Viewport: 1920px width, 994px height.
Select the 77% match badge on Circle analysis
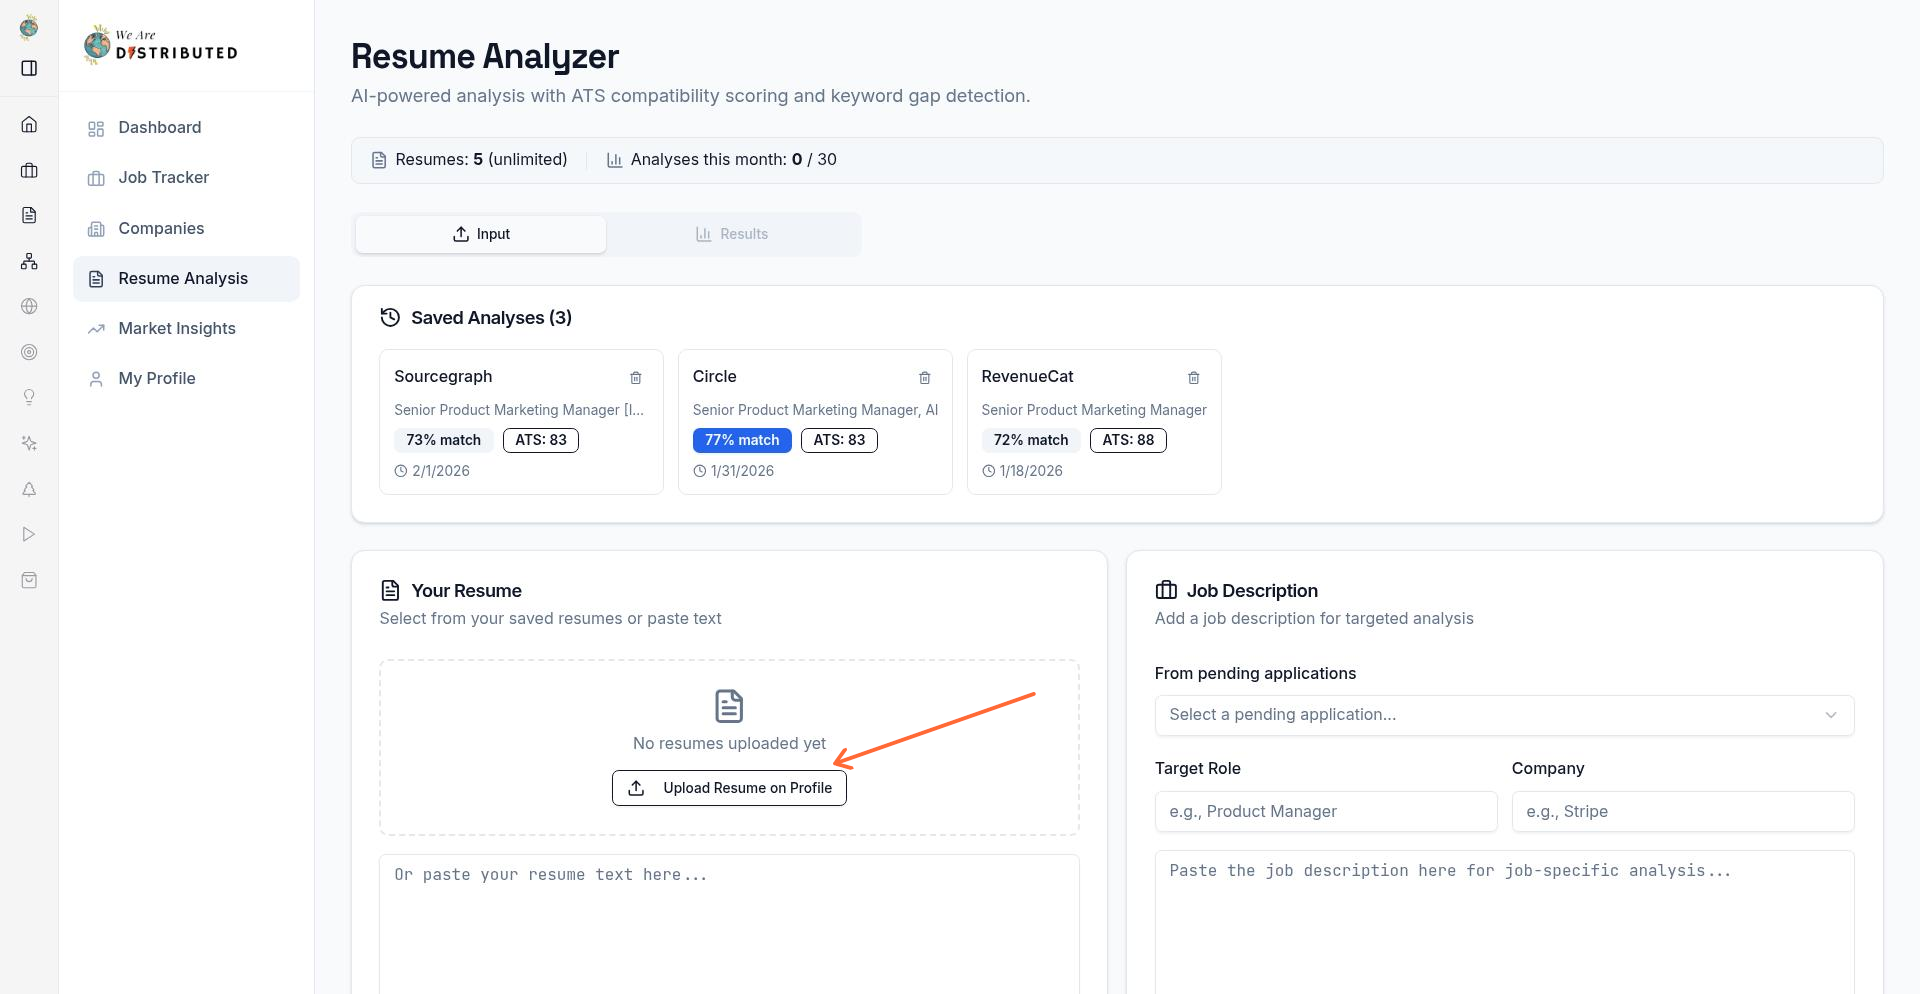click(741, 440)
